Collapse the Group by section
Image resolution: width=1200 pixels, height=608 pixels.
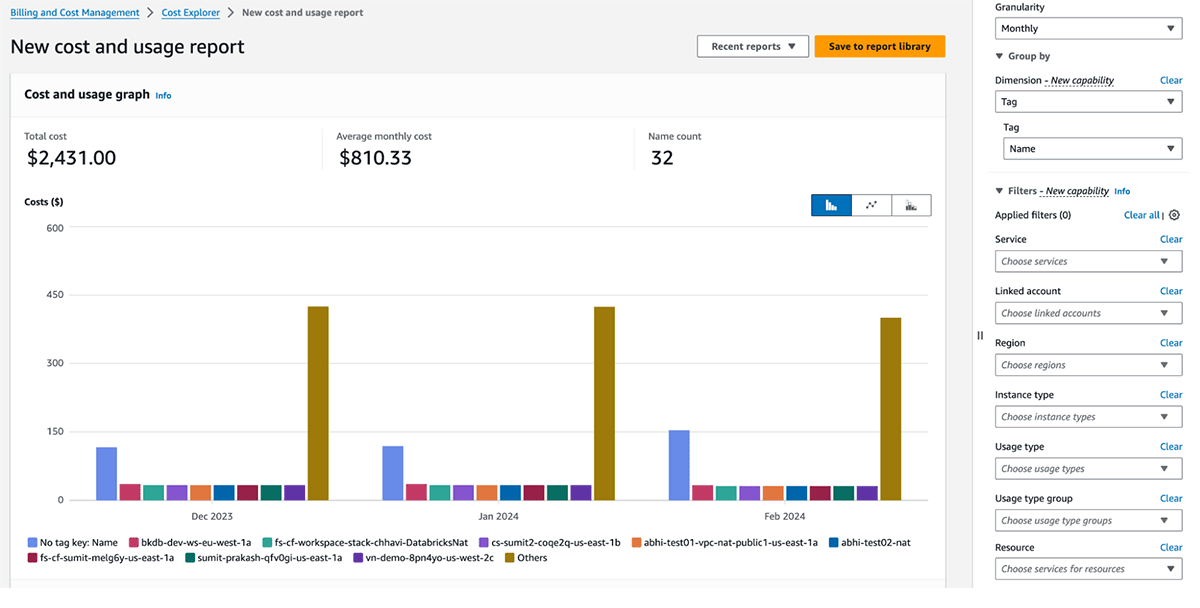click(1000, 57)
